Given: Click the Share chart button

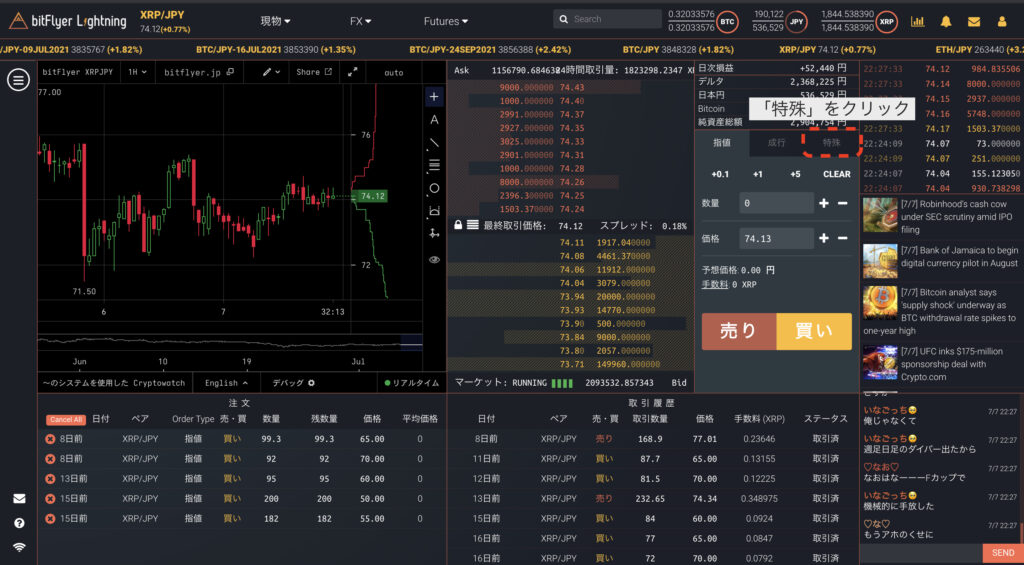Looking at the screenshot, I should 314,73.
